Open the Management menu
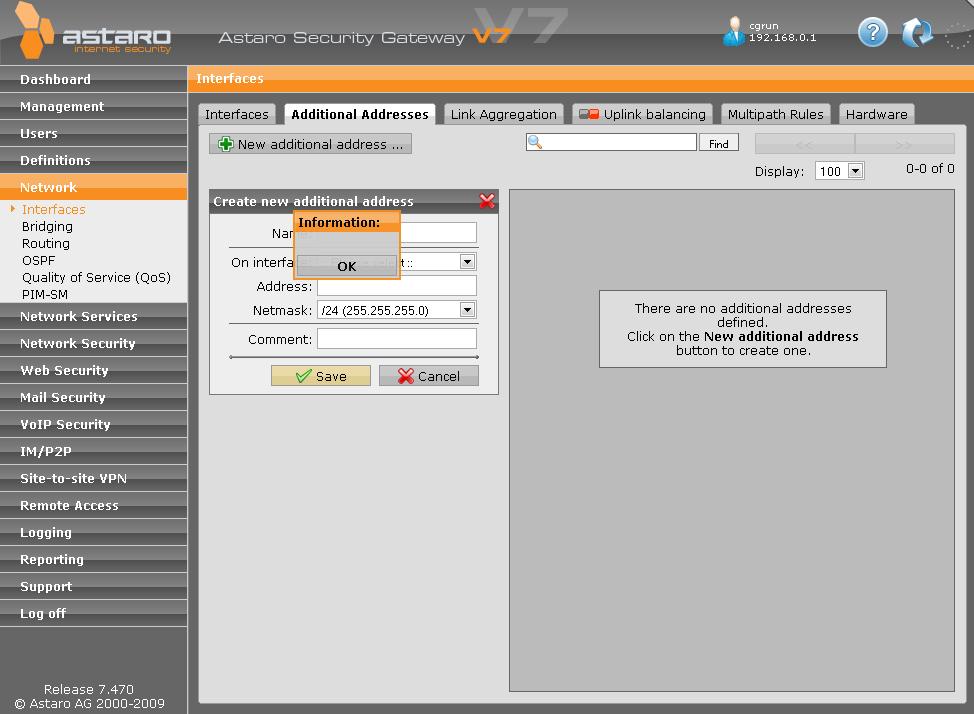 [93, 106]
